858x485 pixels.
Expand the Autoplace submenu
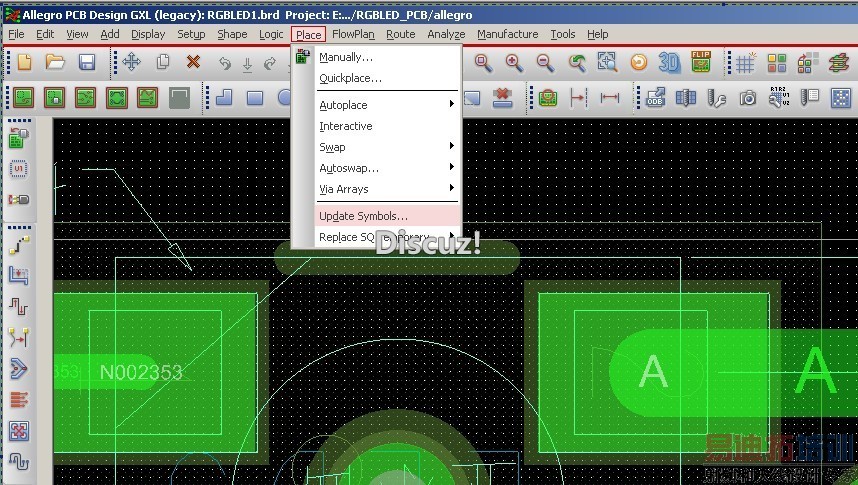click(x=386, y=105)
